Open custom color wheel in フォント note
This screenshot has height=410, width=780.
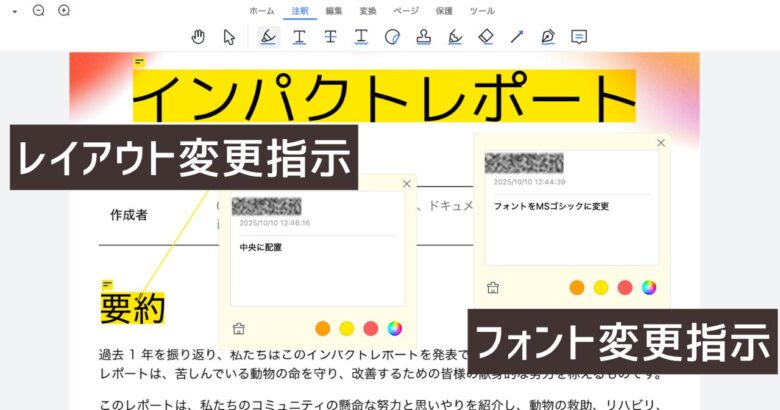649,288
